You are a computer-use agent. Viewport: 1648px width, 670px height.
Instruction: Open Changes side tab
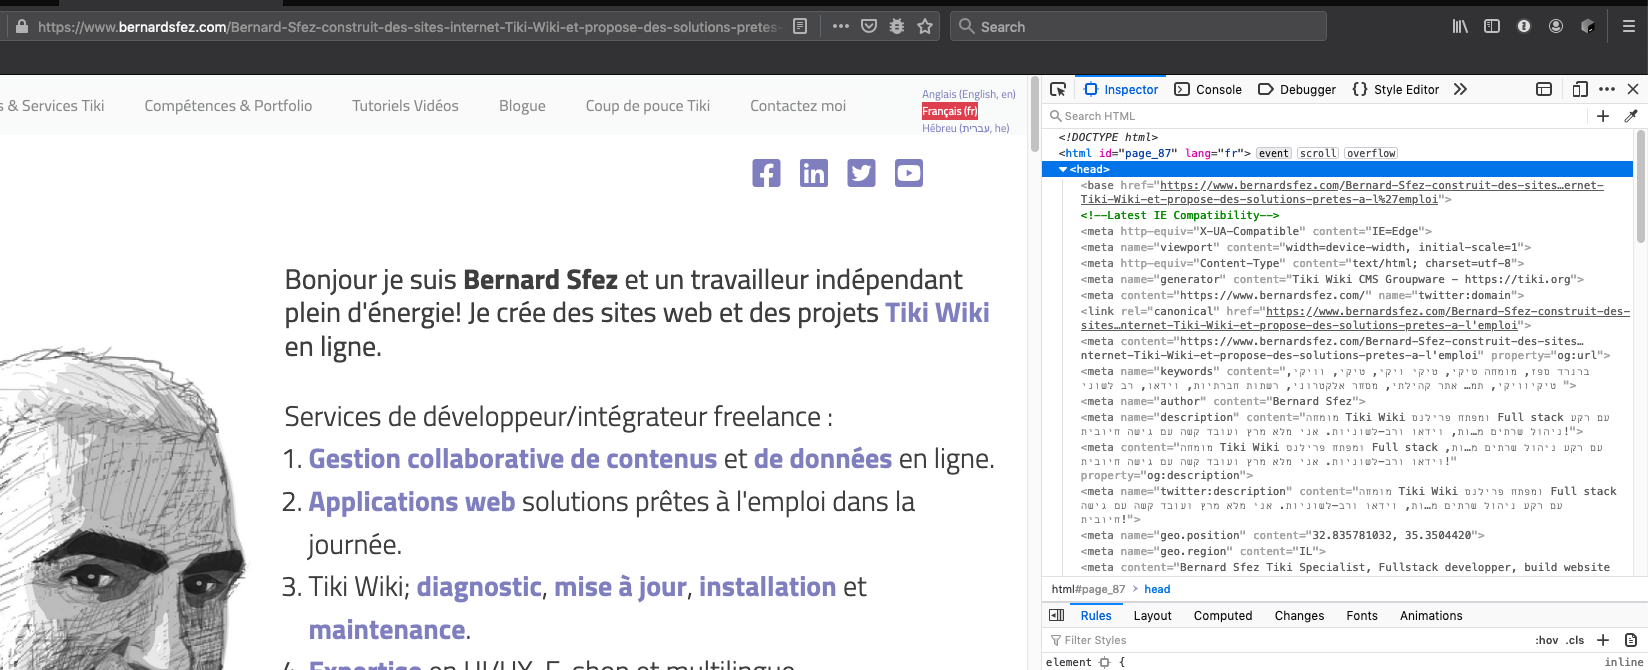[x=1299, y=616]
